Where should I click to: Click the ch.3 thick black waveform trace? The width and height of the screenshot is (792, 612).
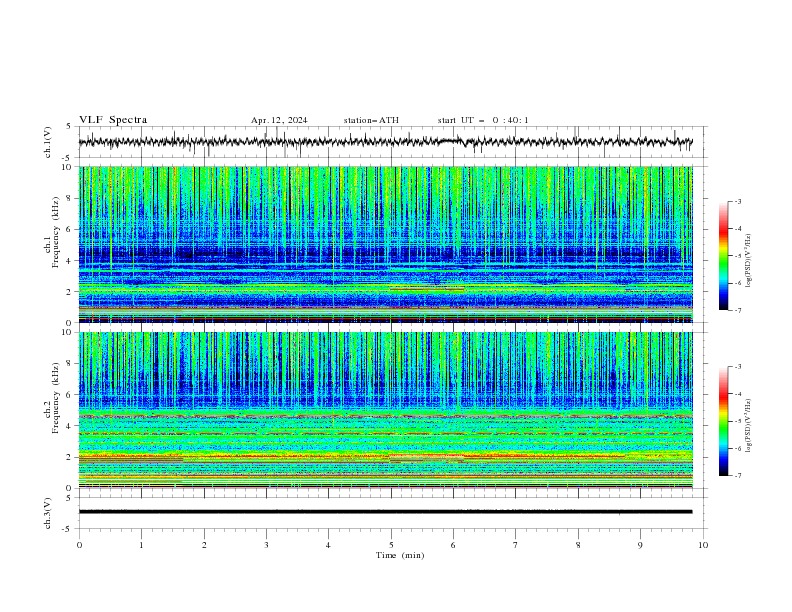(x=385, y=512)
